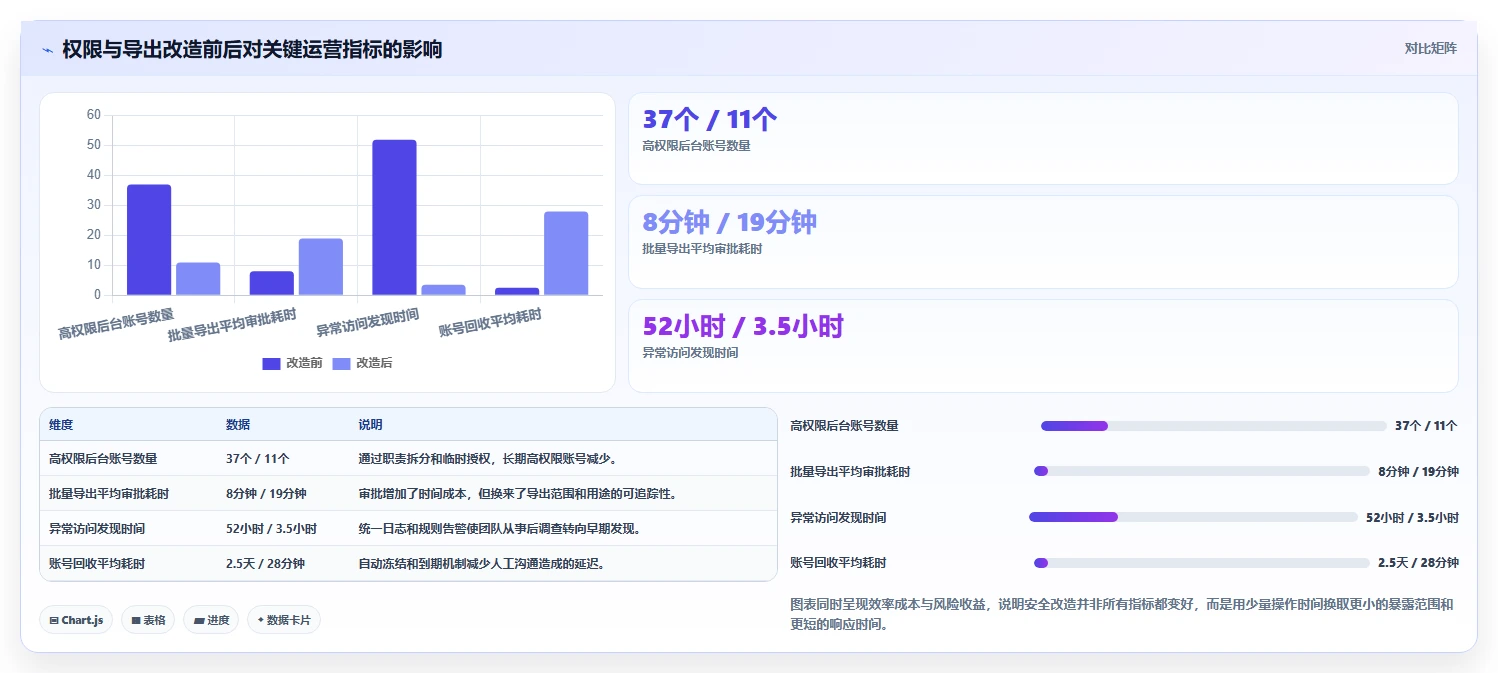1498x673 pixels.
Task: Click description 自动冻结和到期机制
Action: coord(482,564)
